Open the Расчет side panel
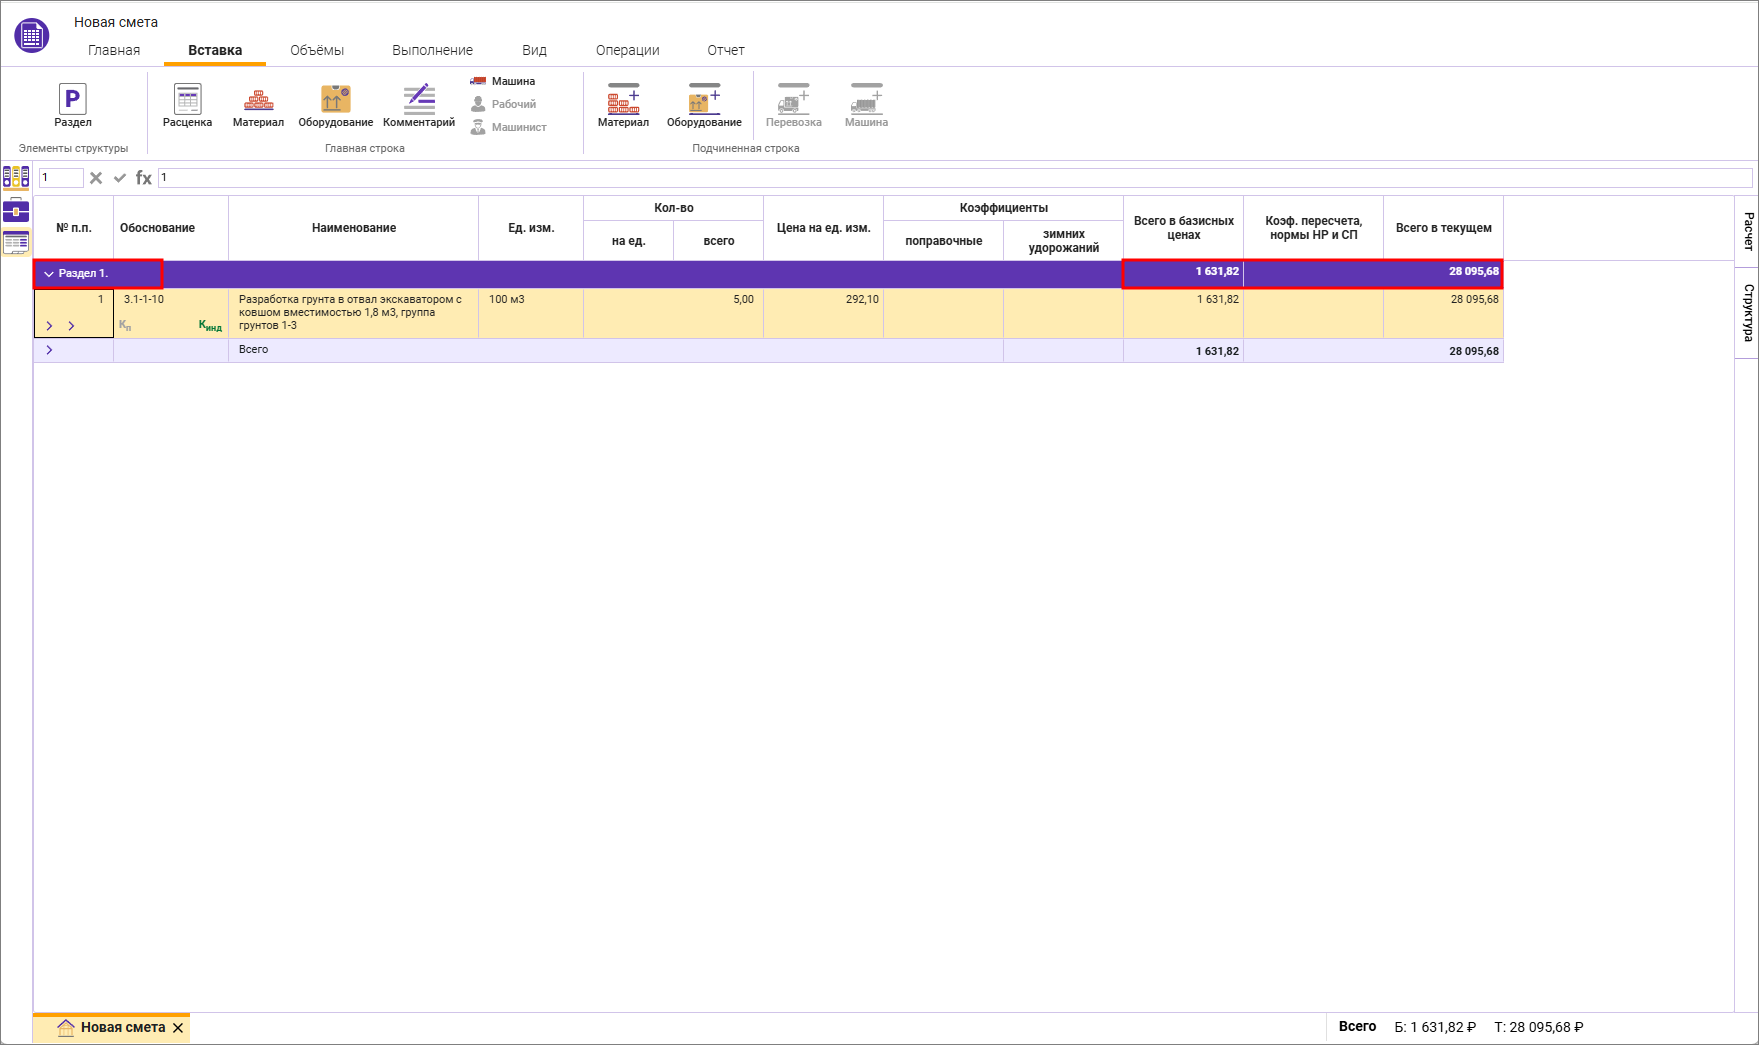1759x1045 pixels. pos(1747,231)
